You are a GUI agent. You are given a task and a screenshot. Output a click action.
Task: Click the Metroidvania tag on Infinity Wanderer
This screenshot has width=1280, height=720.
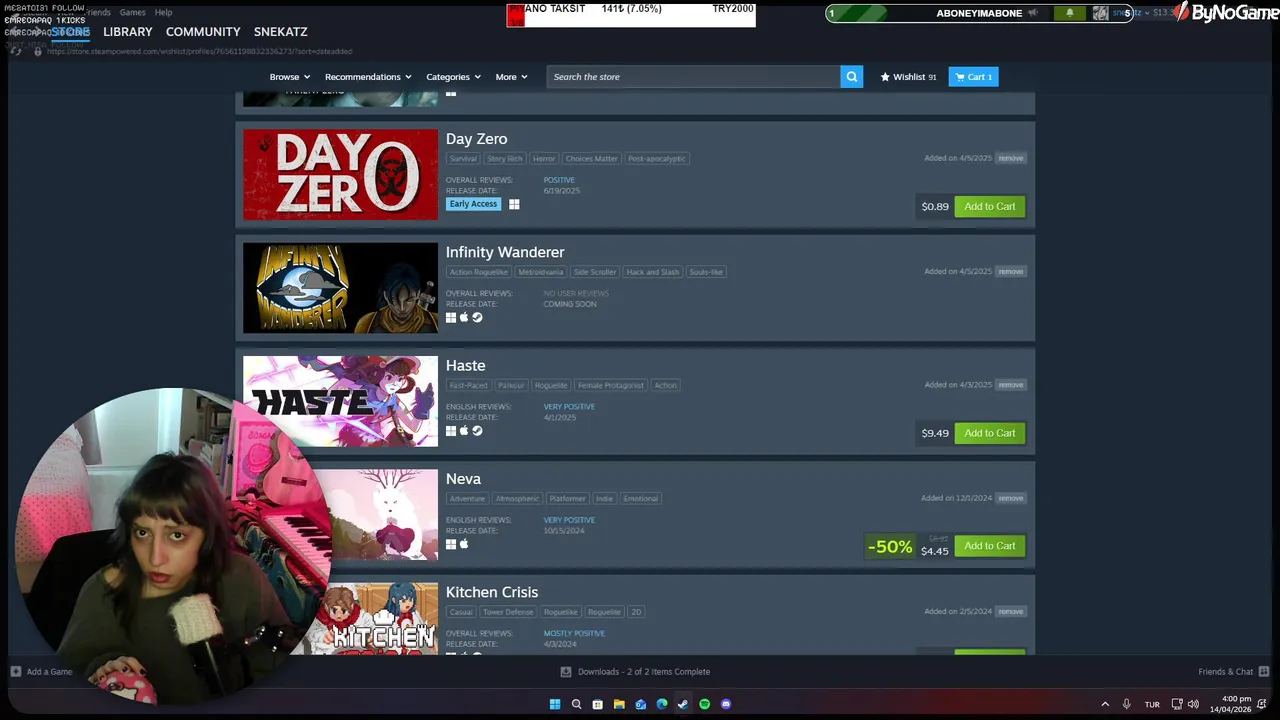[x=540, y=272]
